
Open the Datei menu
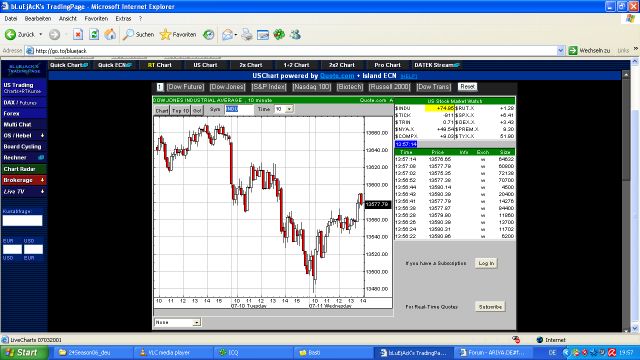pos(11,19)
